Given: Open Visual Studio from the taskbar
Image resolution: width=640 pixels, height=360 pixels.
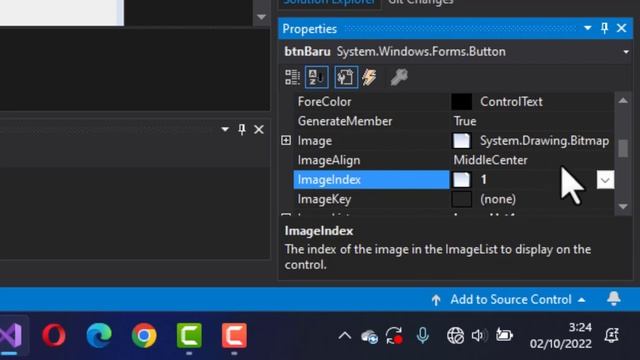Looking at the screenshot, I should (x=11, y=335).
